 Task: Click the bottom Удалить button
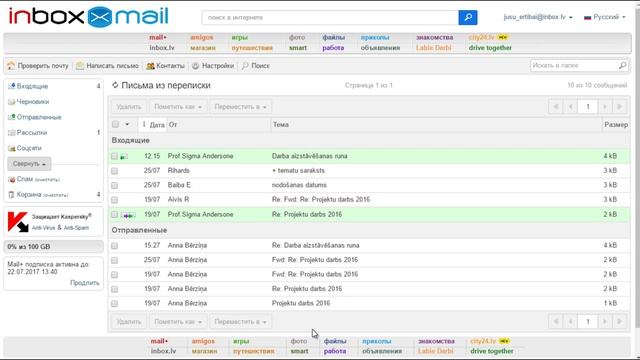pos(129,322)
